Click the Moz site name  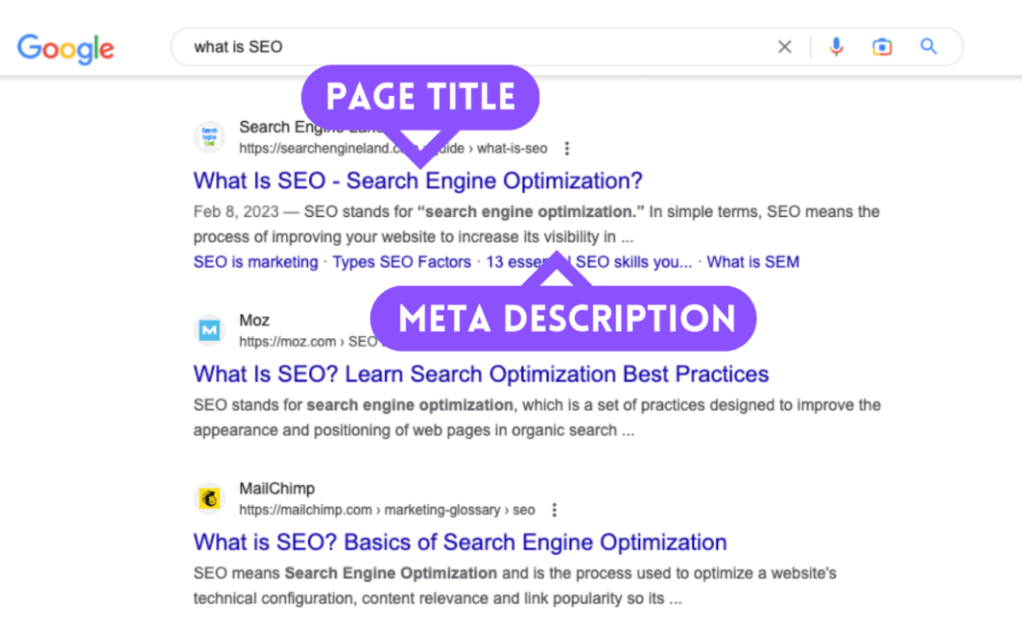pos(254,320)
